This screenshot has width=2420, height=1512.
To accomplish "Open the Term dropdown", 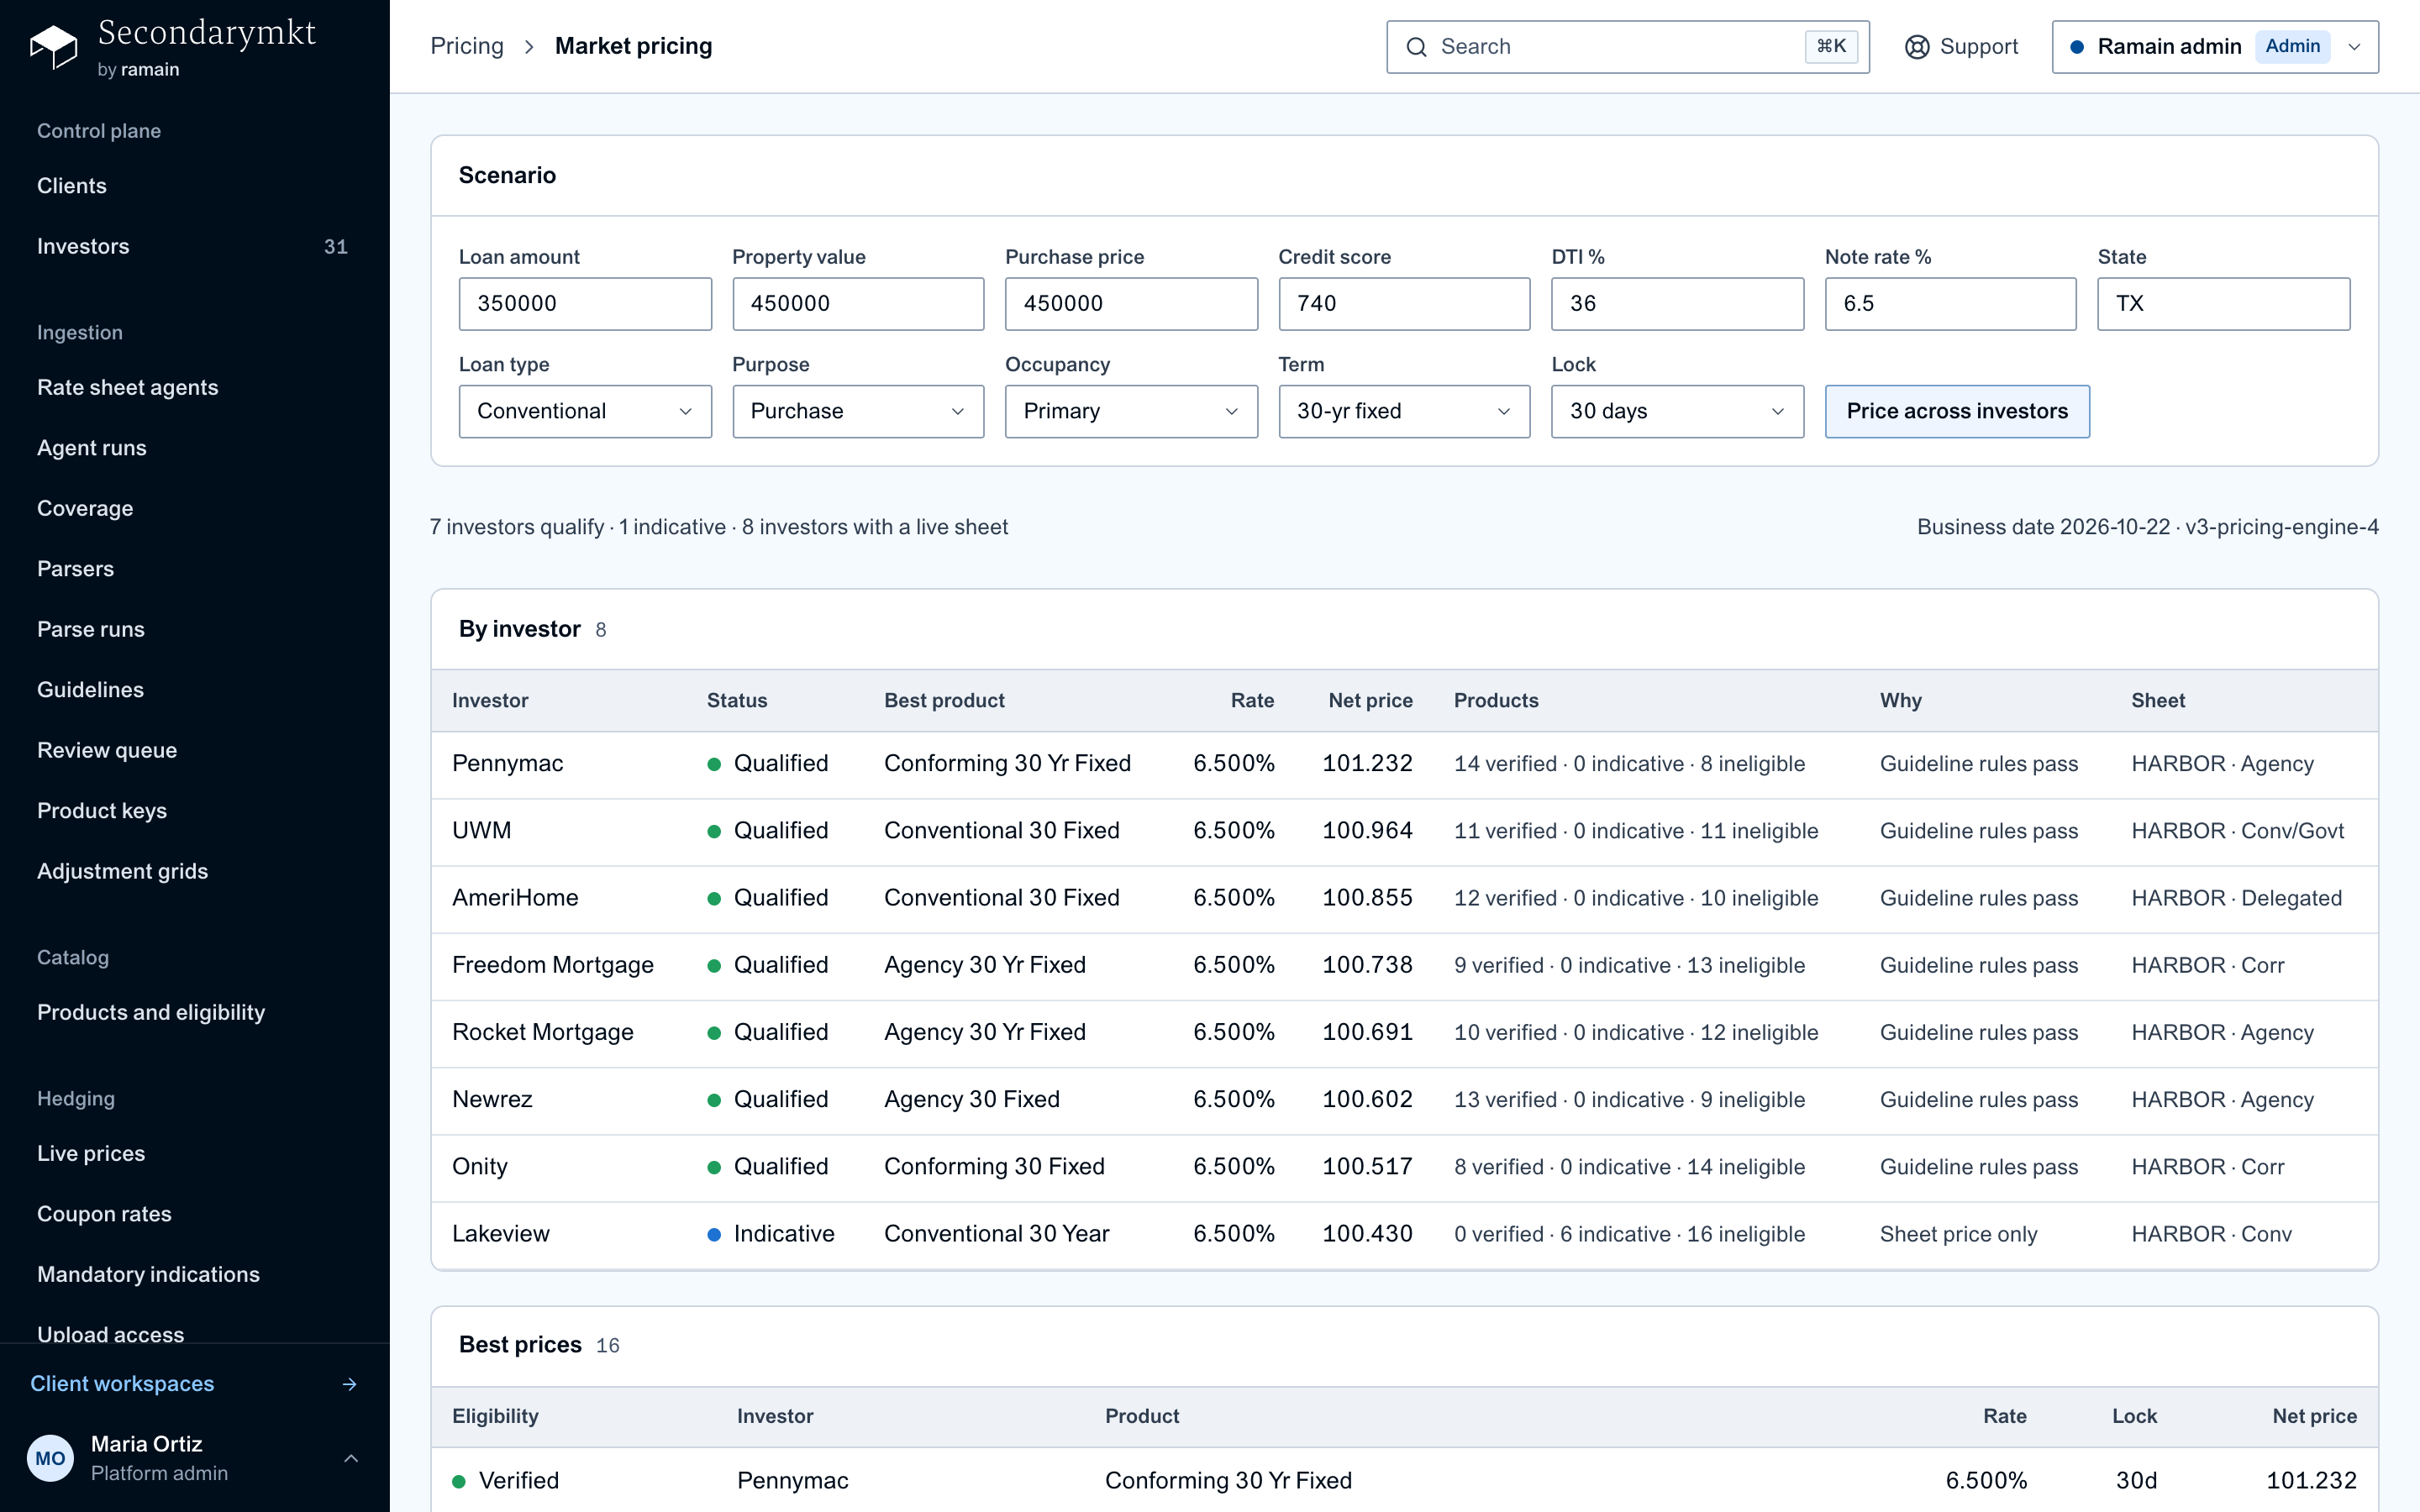I will pyautogui.click(x=1404, y=411).
